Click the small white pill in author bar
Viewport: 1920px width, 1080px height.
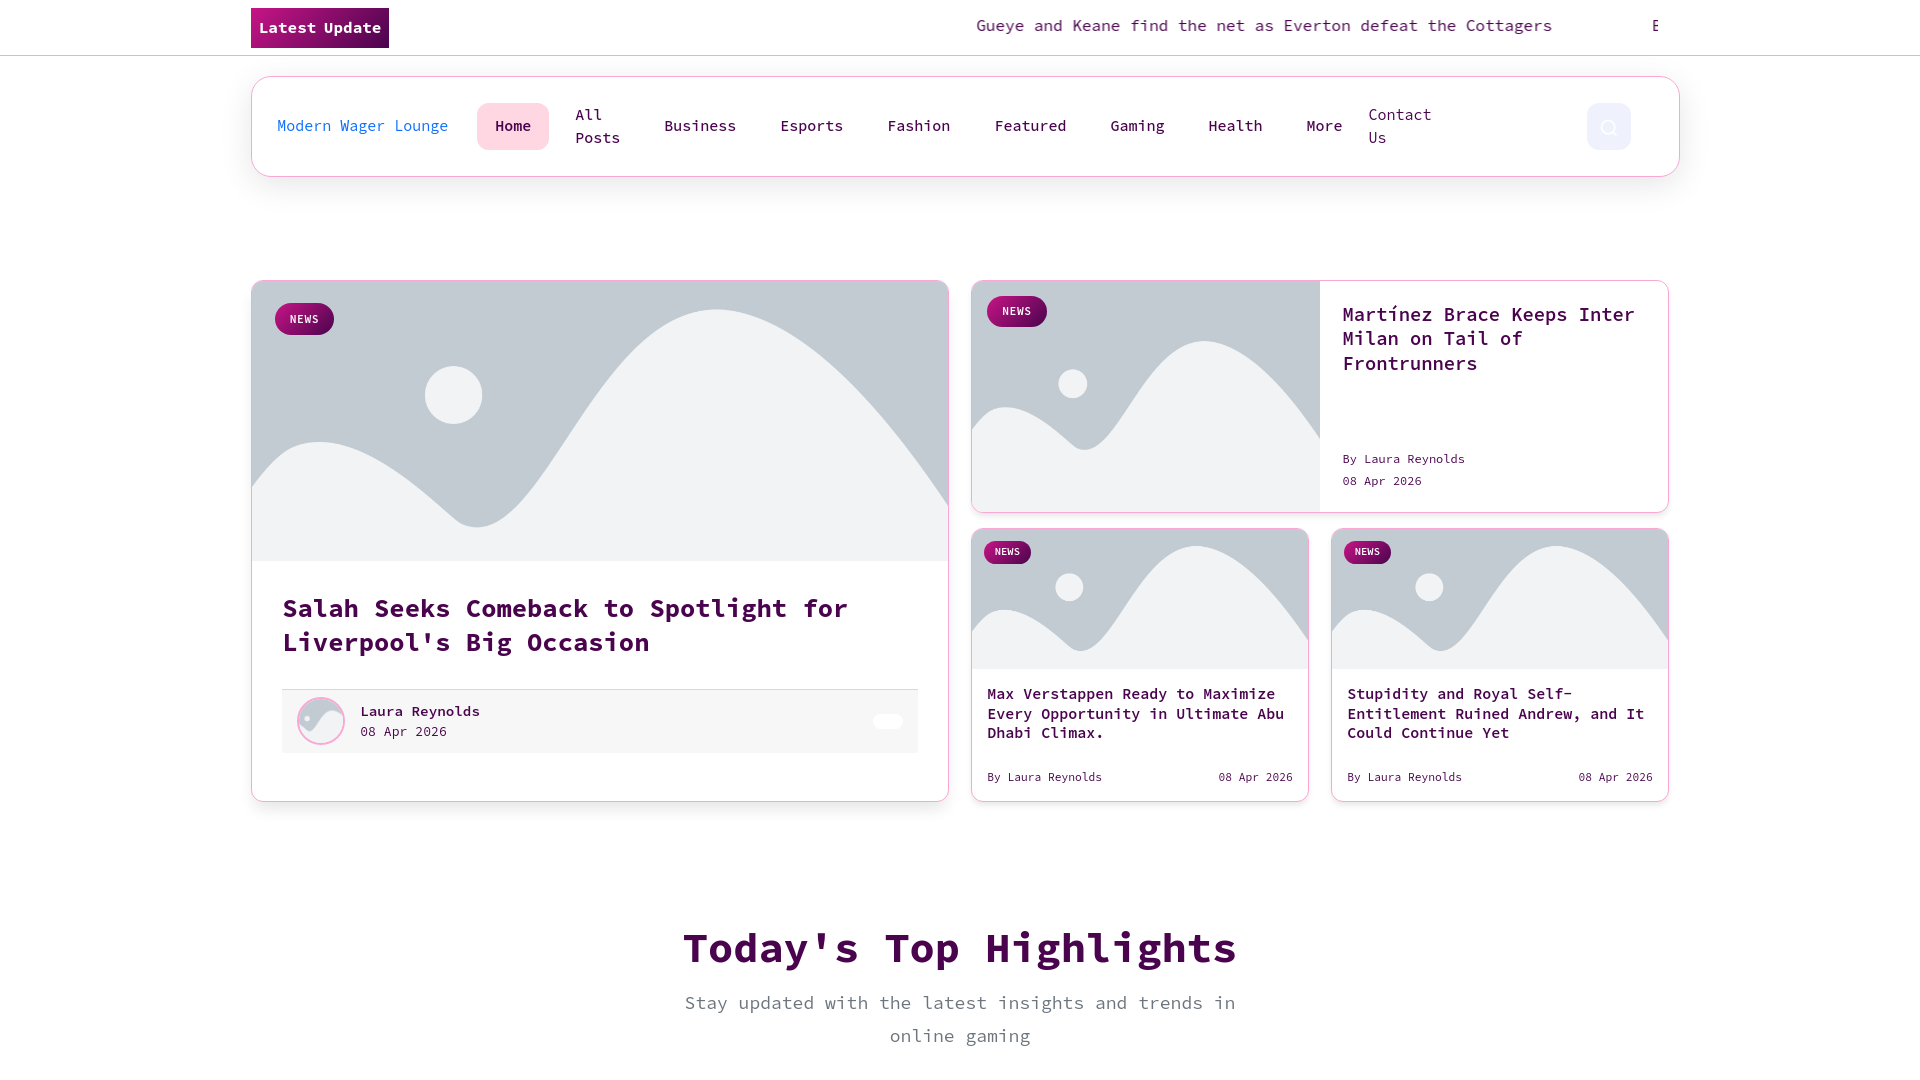coord(887,721)
